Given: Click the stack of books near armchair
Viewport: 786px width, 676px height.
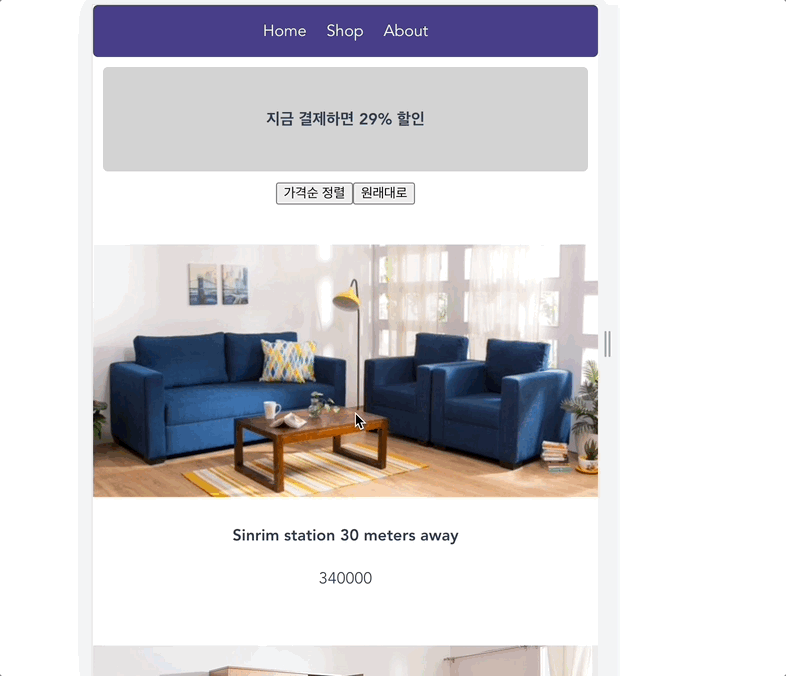Looking at the screenshot, I should tap(555, 456).
